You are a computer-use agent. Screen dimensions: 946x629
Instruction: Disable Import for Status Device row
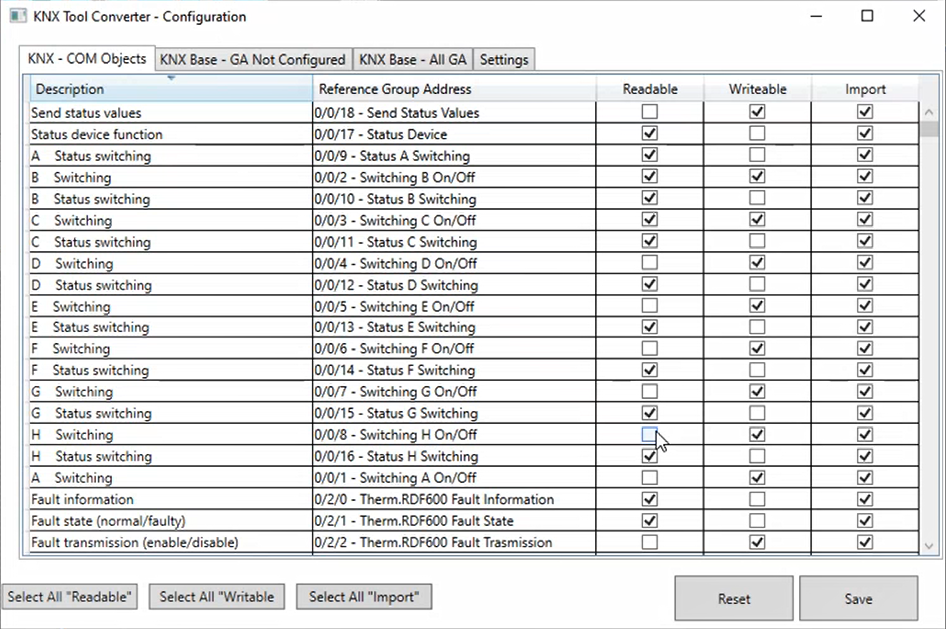click(865, 134)
